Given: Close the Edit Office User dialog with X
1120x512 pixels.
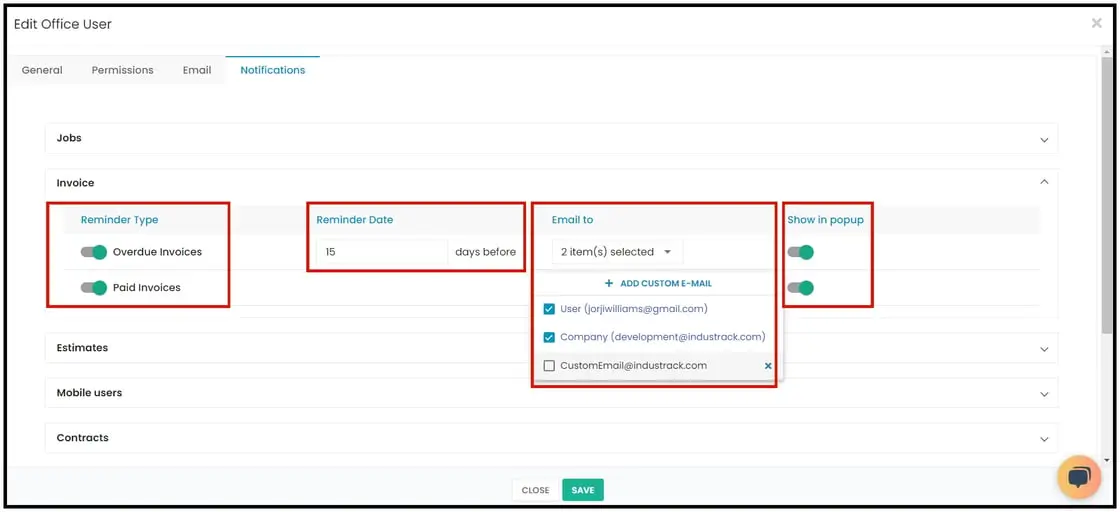Looking at the screenshot, I should pos(1096,24).
